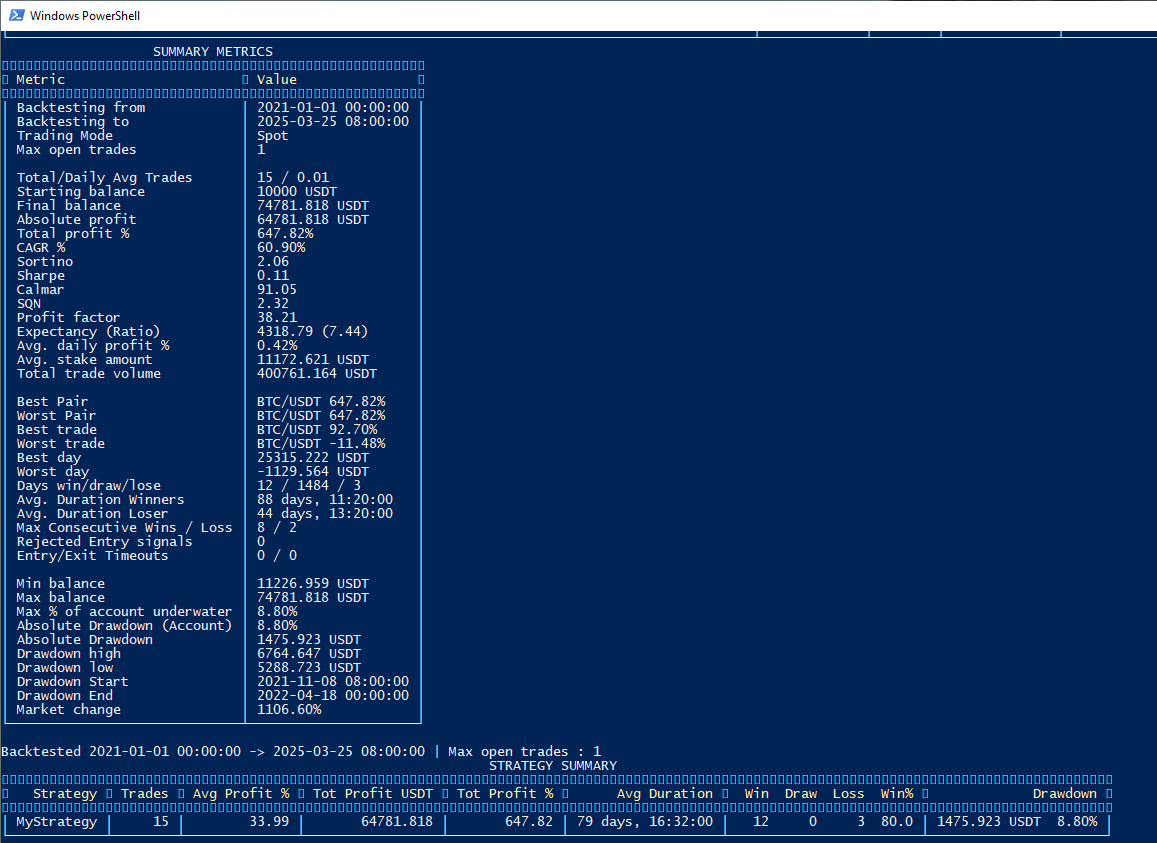Click the Rejected Entry signals label

pos(104,543)
